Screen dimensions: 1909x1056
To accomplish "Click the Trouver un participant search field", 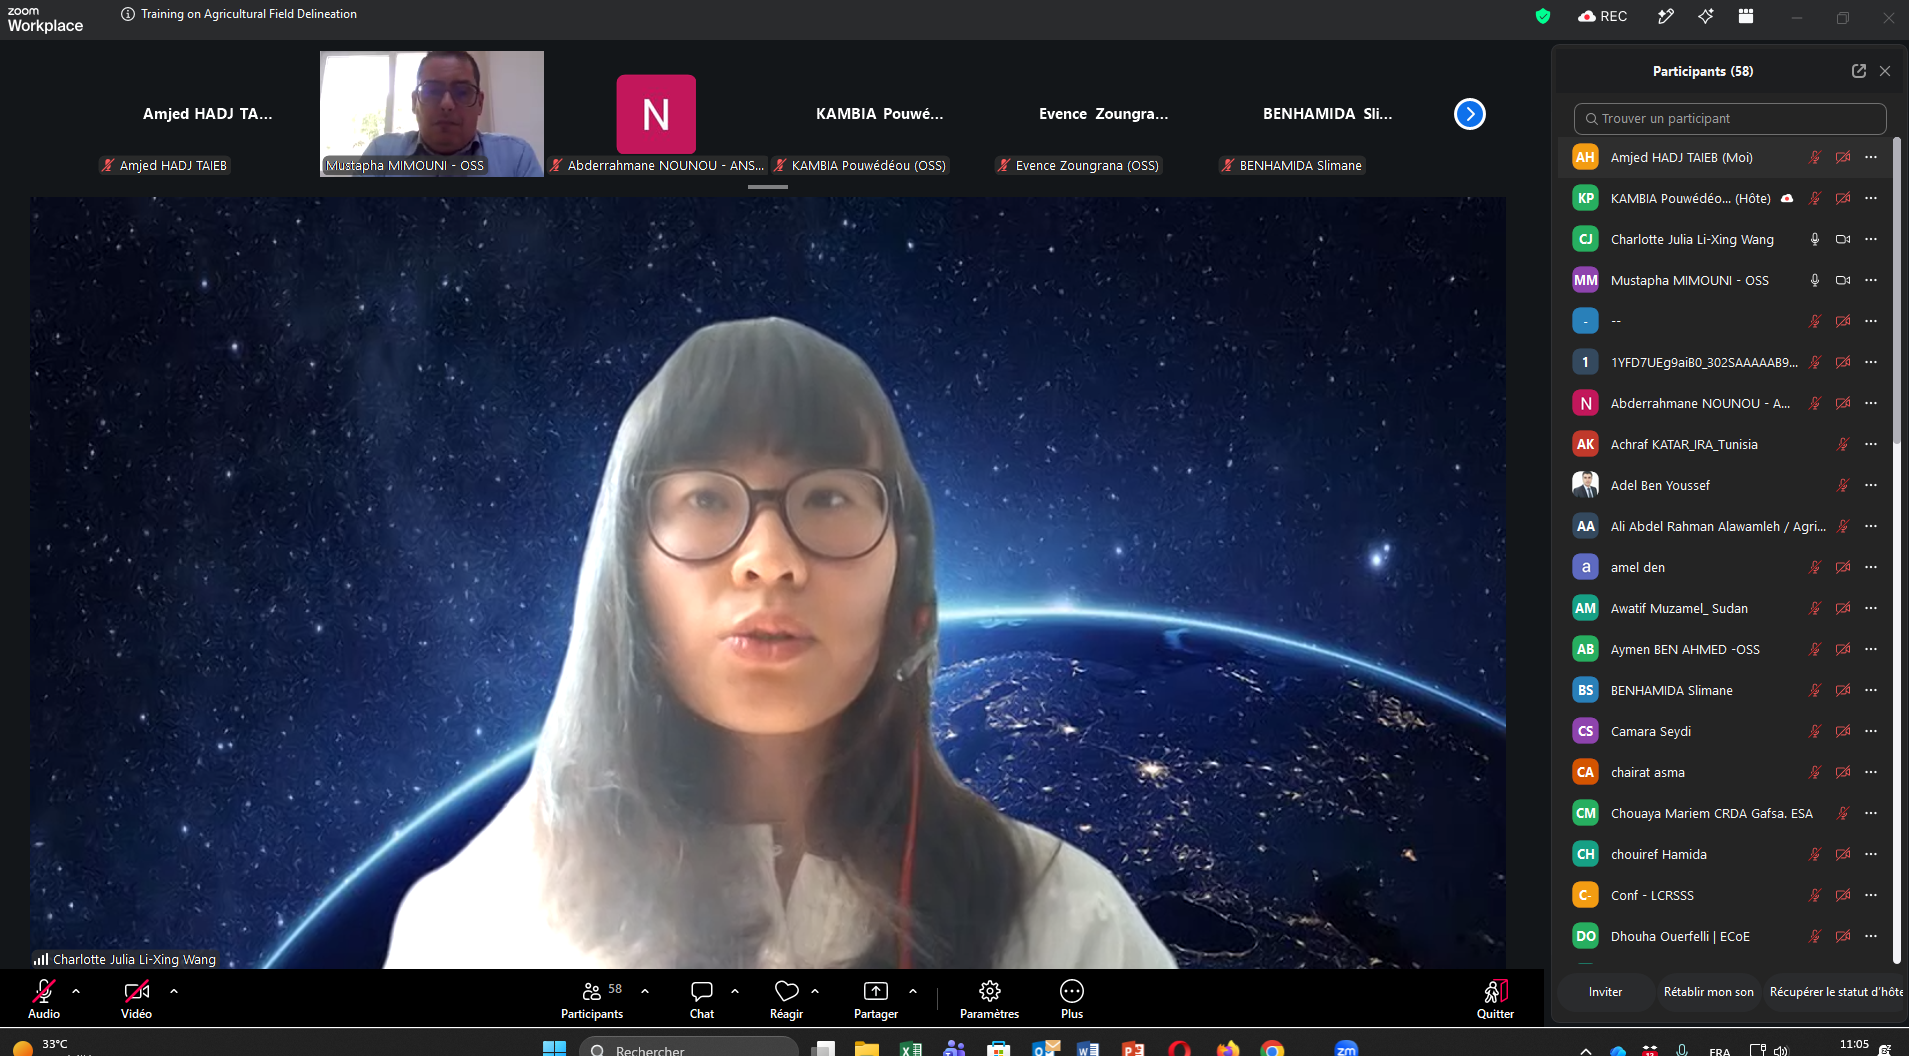I will pyautogui.click(x=1730, y=118).
